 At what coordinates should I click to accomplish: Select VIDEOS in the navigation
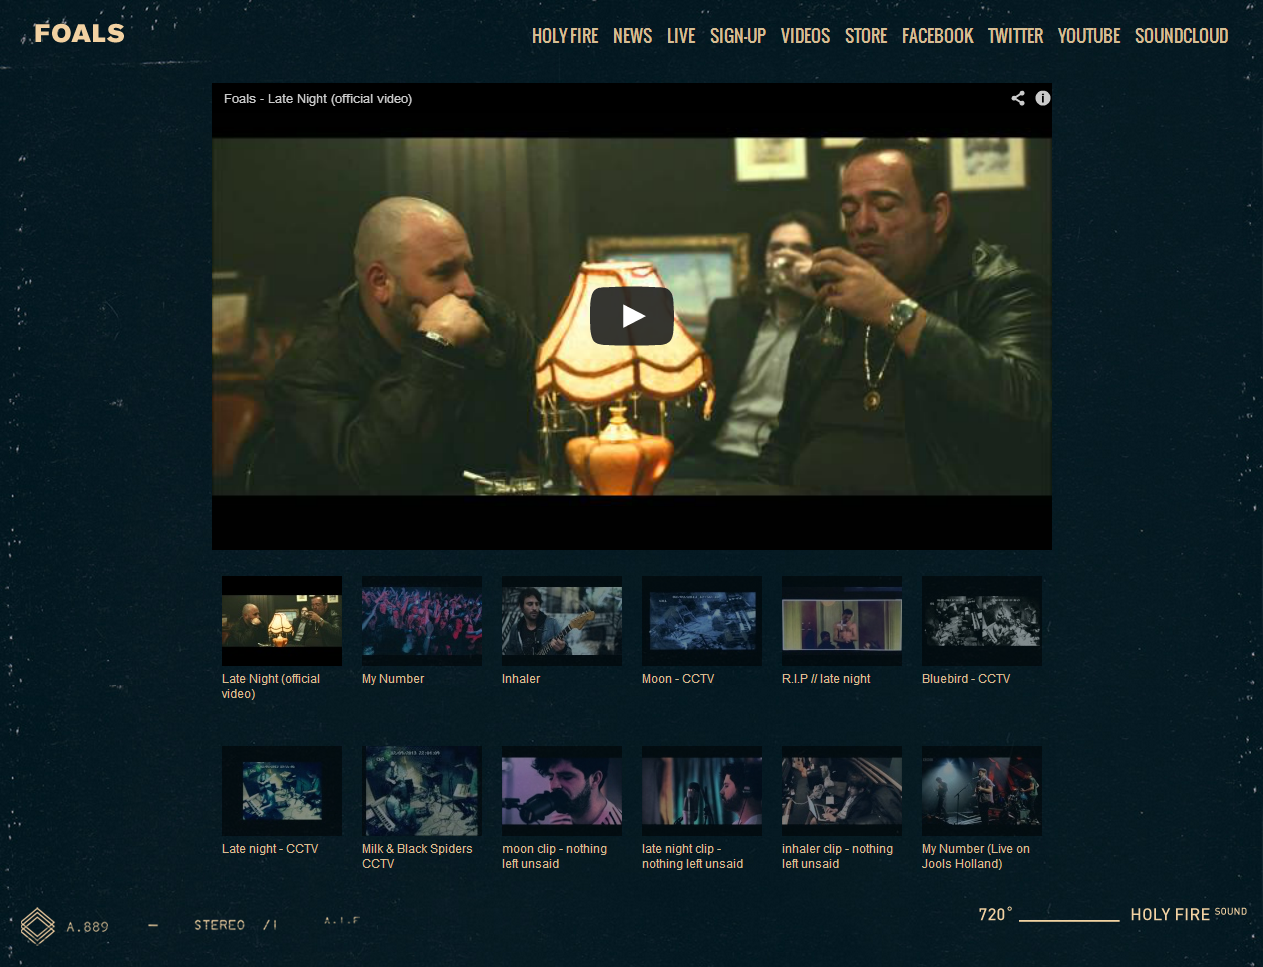click(805, 36)
